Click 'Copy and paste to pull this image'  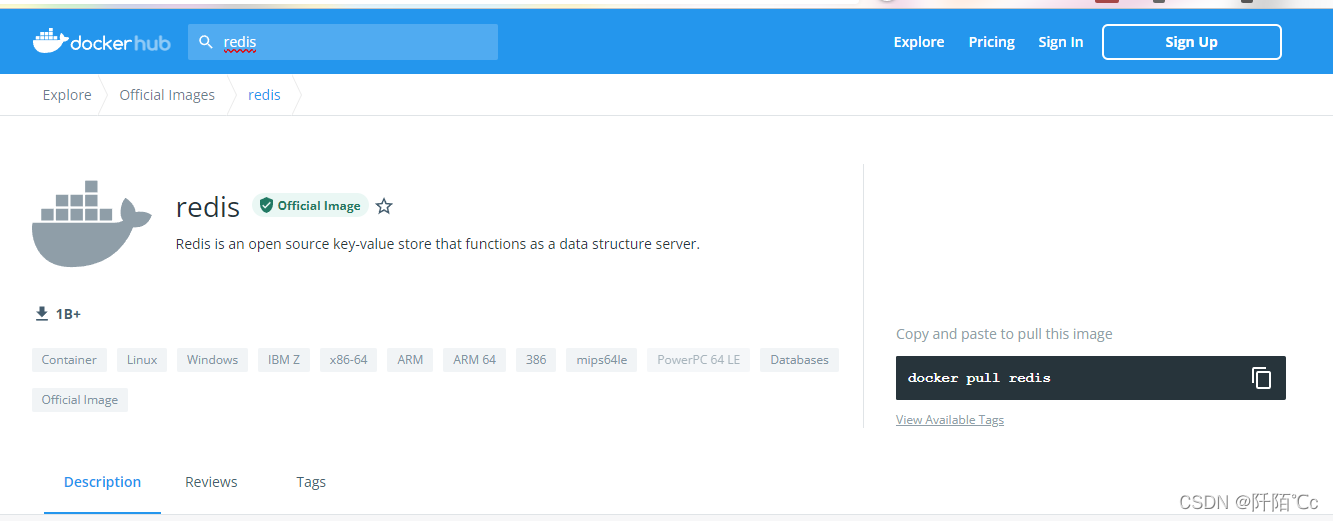pos(1004,334)
